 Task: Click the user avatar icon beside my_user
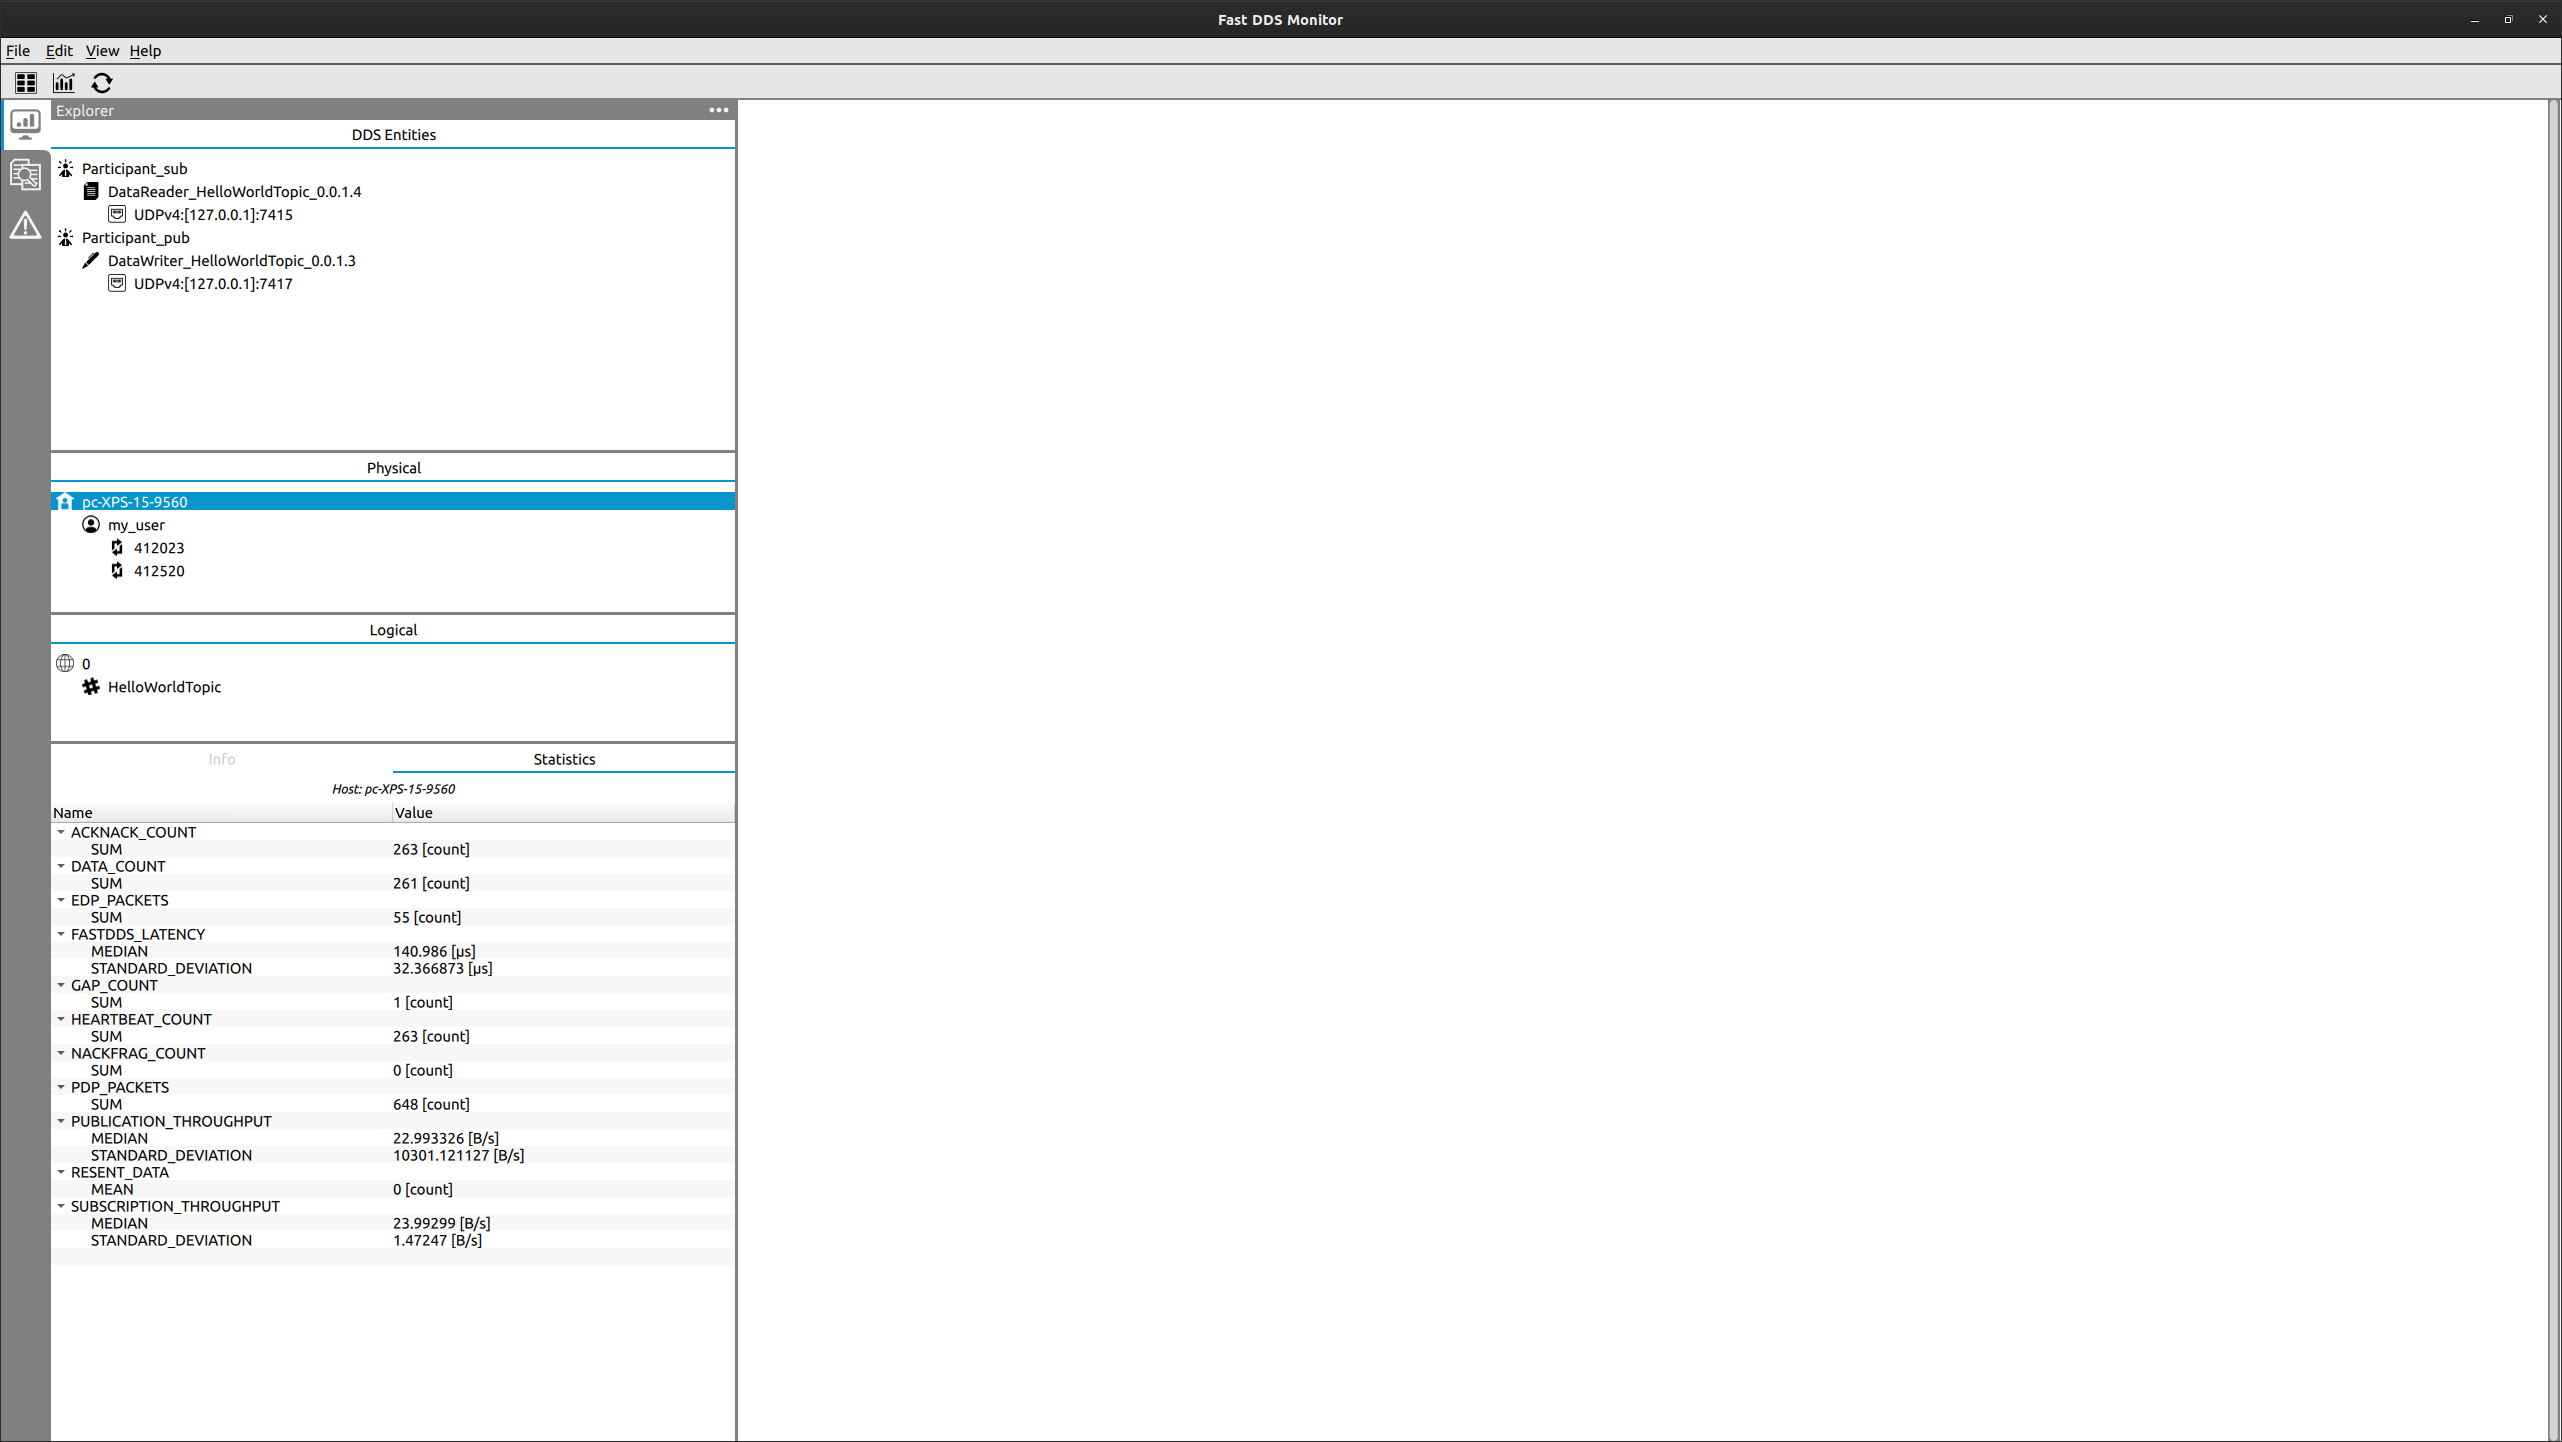91,524
